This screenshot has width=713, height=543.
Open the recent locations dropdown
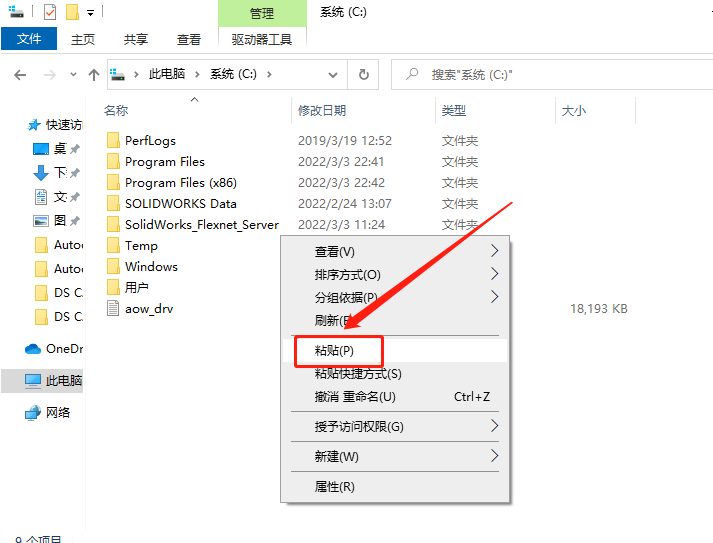(73, 75)
